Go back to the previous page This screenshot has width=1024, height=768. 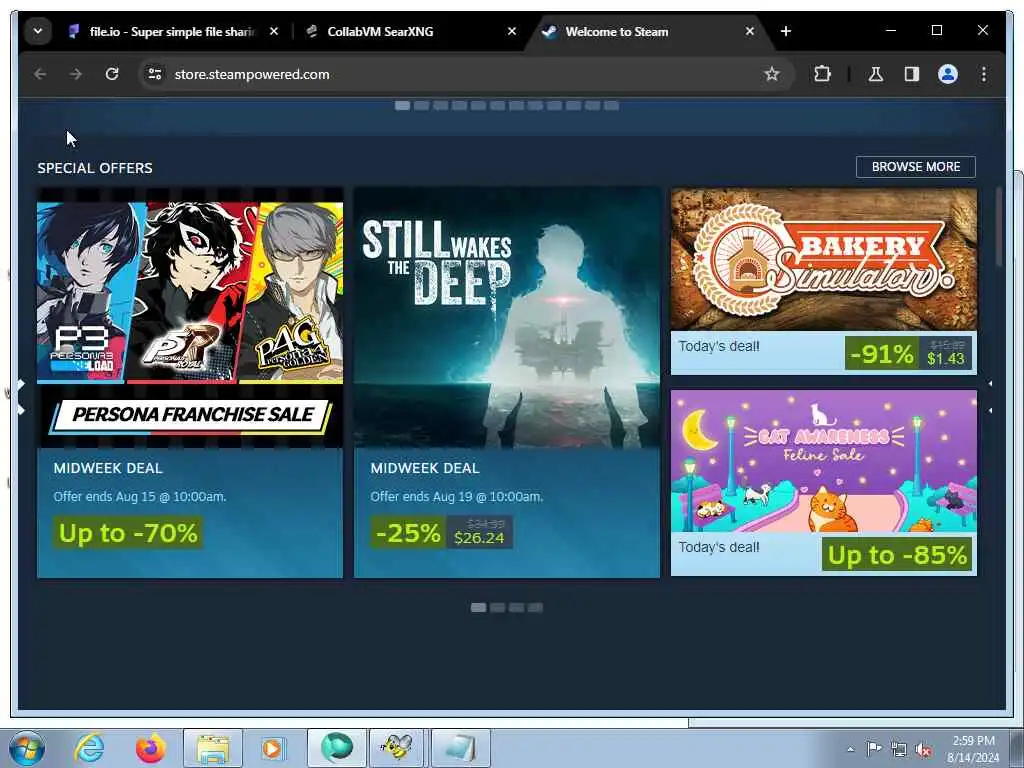pos(40,74)
